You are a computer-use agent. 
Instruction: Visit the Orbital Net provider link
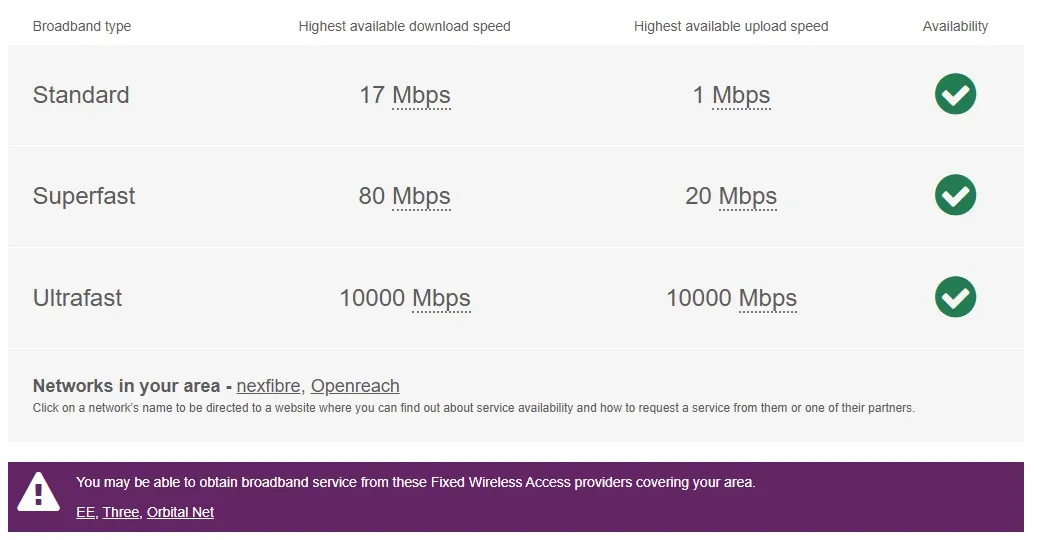pyautogui.click(x=180, y=512)
